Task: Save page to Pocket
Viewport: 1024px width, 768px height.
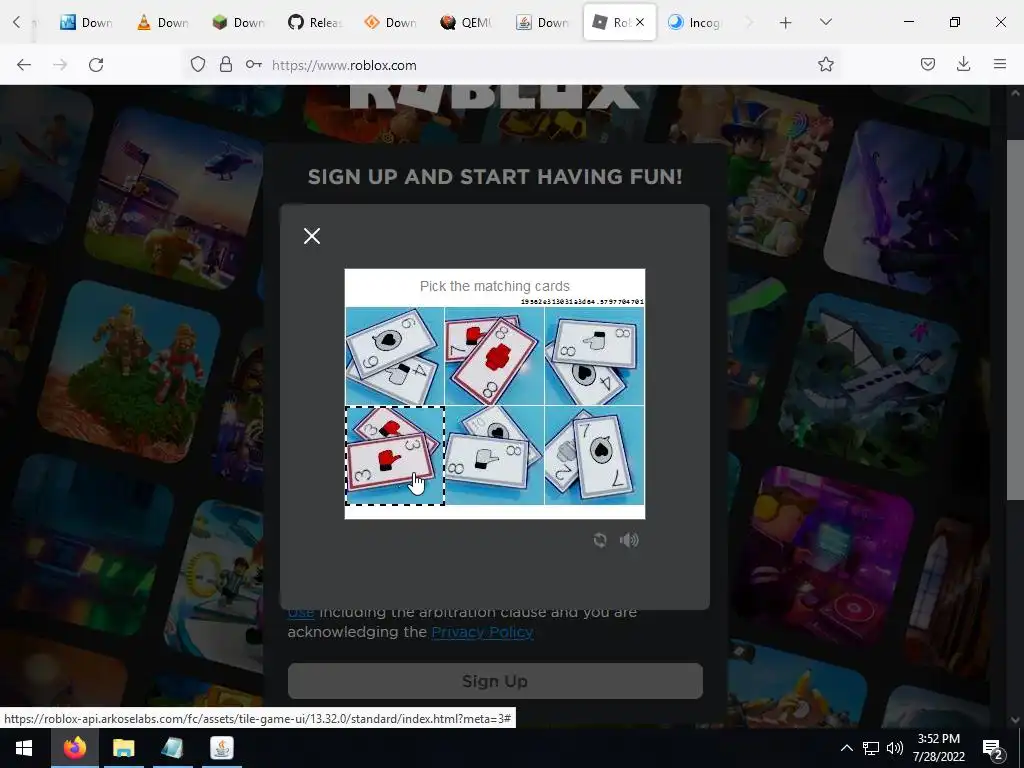Action: (927, 64)
